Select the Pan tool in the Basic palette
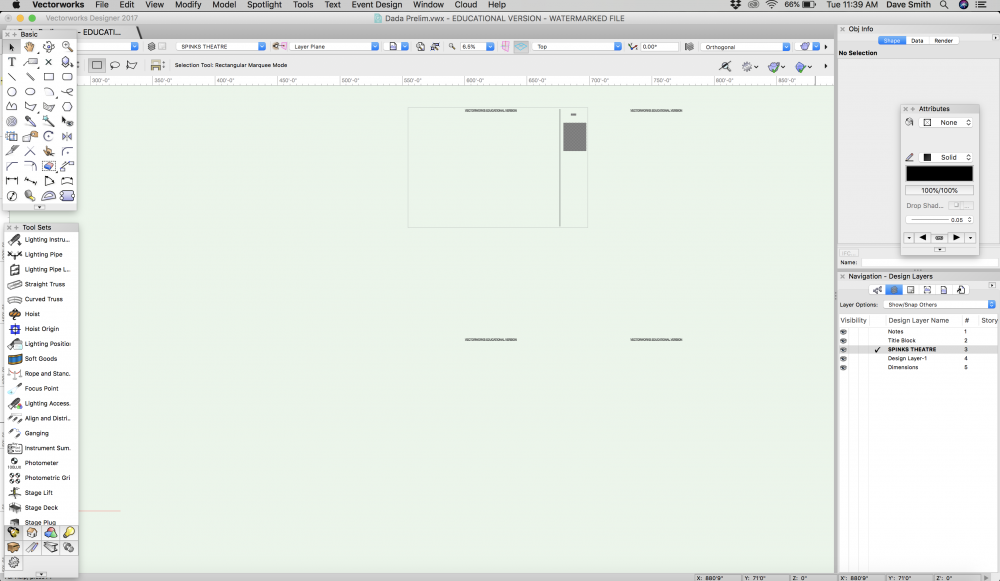Image resolution: width=1000 pixels, height=581 pixels. [31, 47]
